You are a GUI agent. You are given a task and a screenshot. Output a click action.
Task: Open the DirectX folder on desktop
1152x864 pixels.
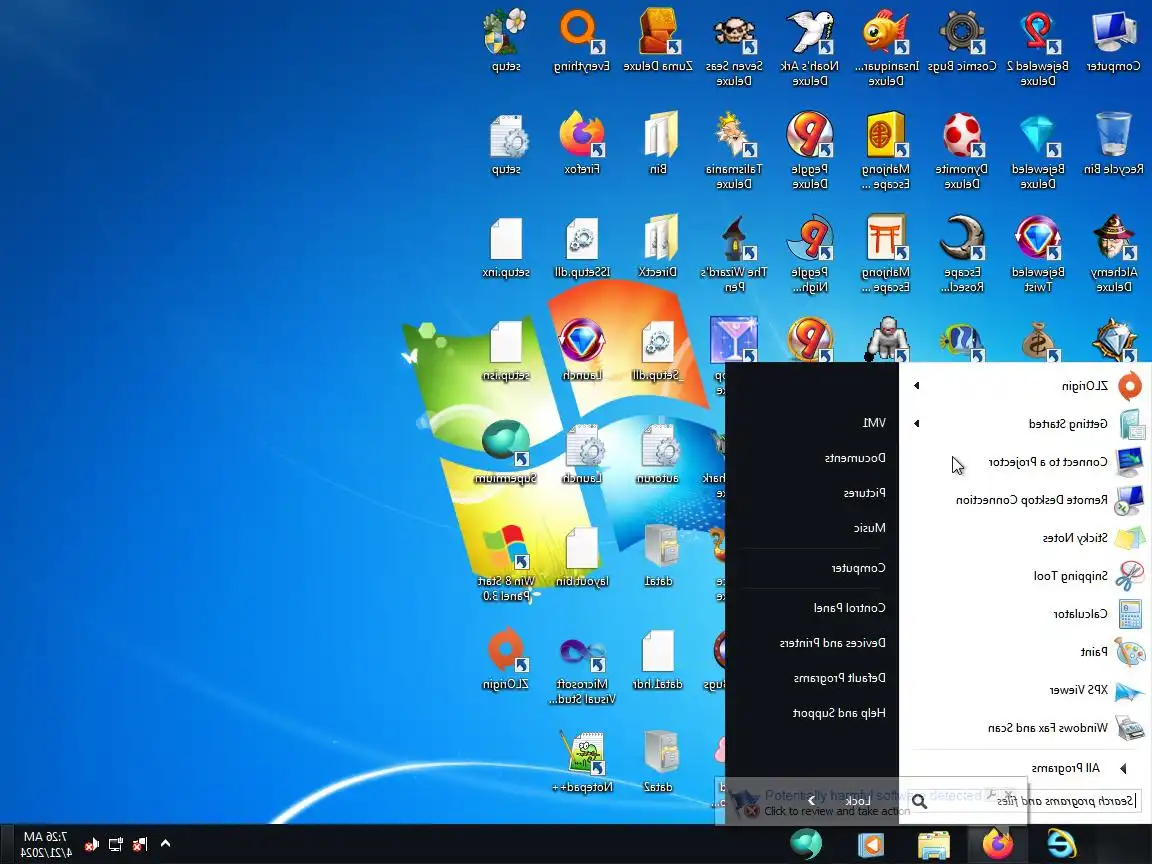(x=658, y=247)
